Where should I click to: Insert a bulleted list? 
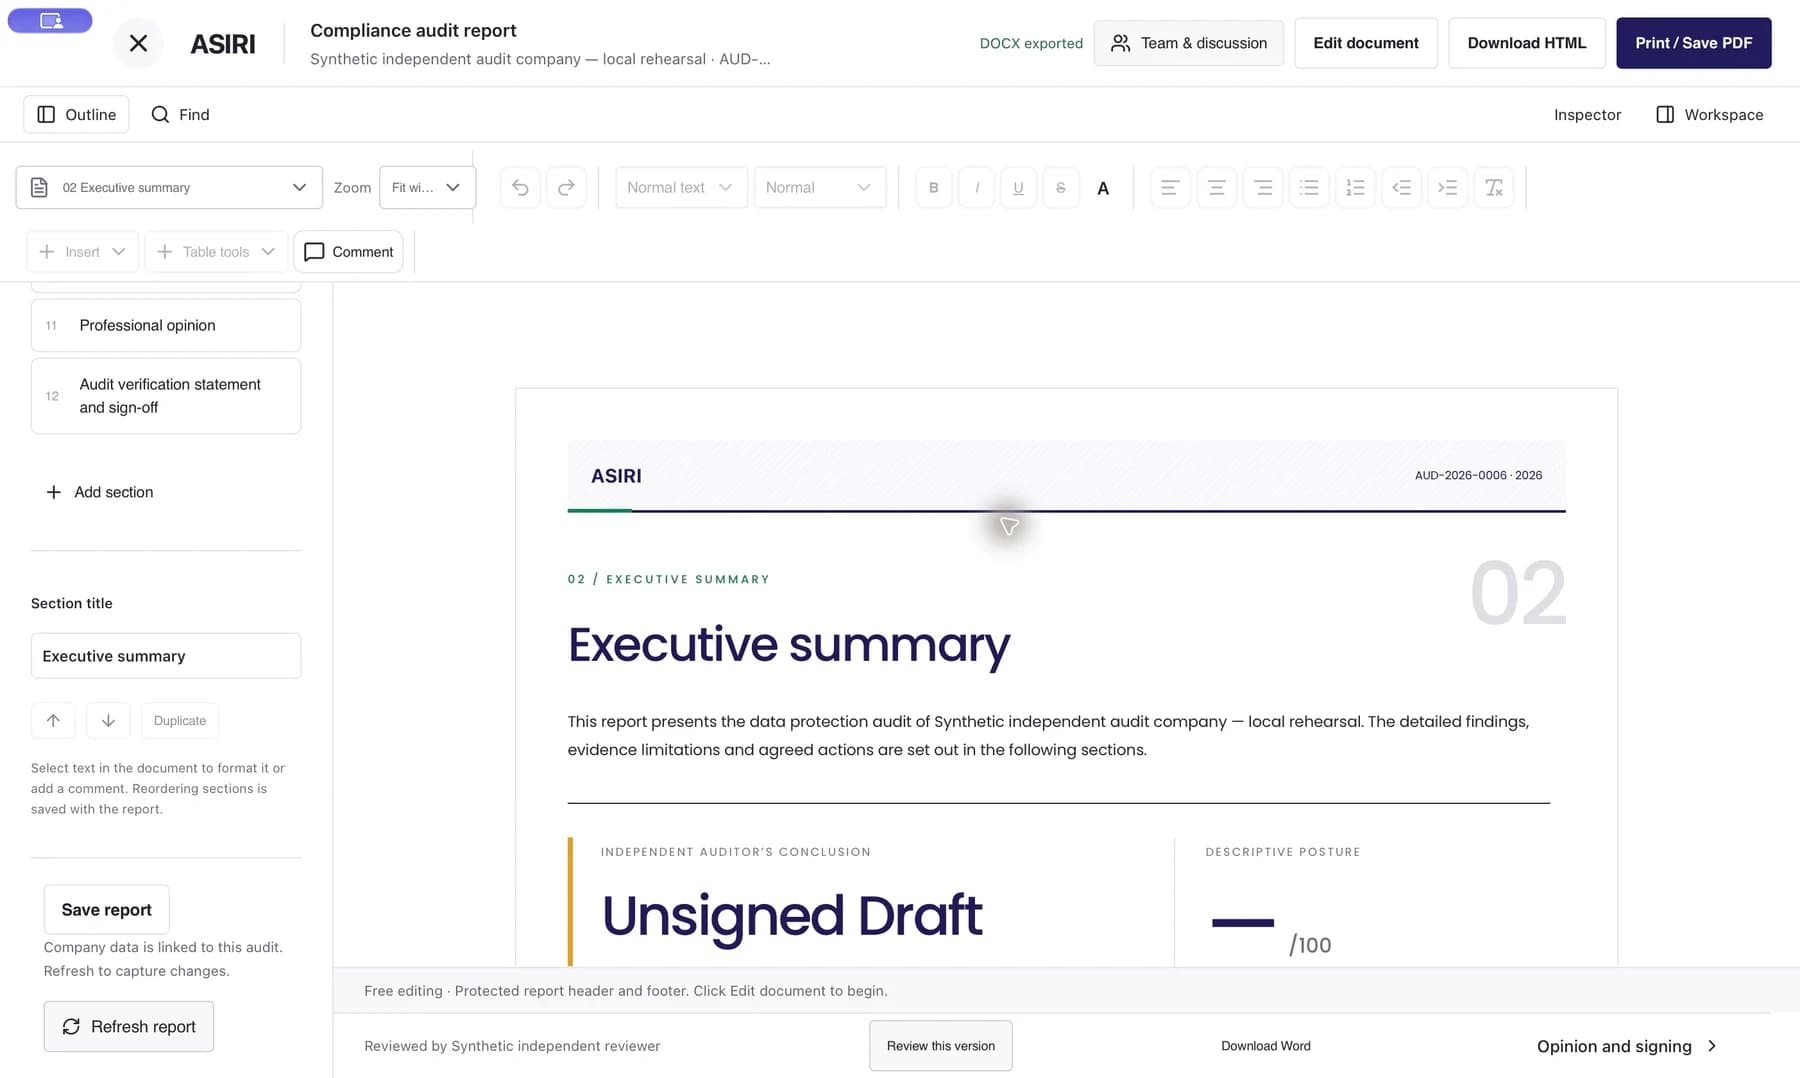[x=1309, y=187]
